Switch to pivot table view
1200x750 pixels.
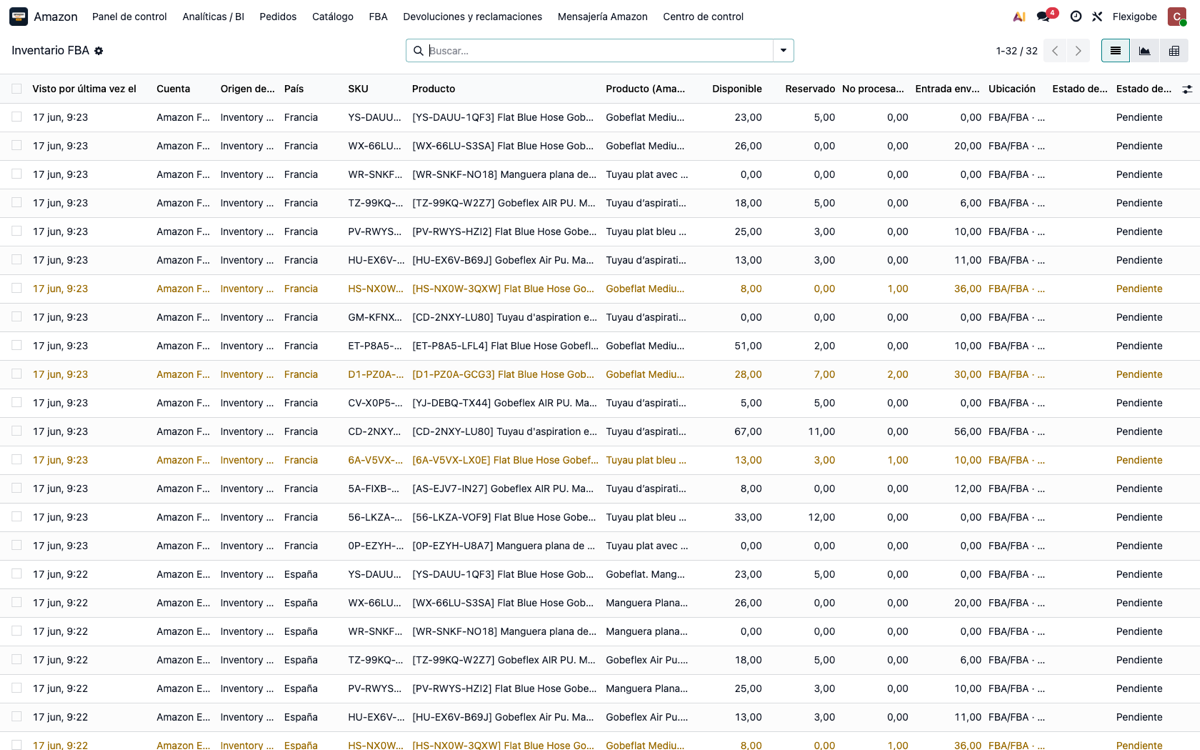pos(1174,51)
